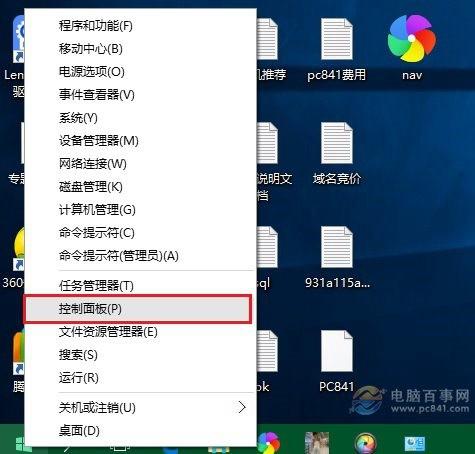
Task: Choose 桌面(D) to show desktop
Action: 140,430
